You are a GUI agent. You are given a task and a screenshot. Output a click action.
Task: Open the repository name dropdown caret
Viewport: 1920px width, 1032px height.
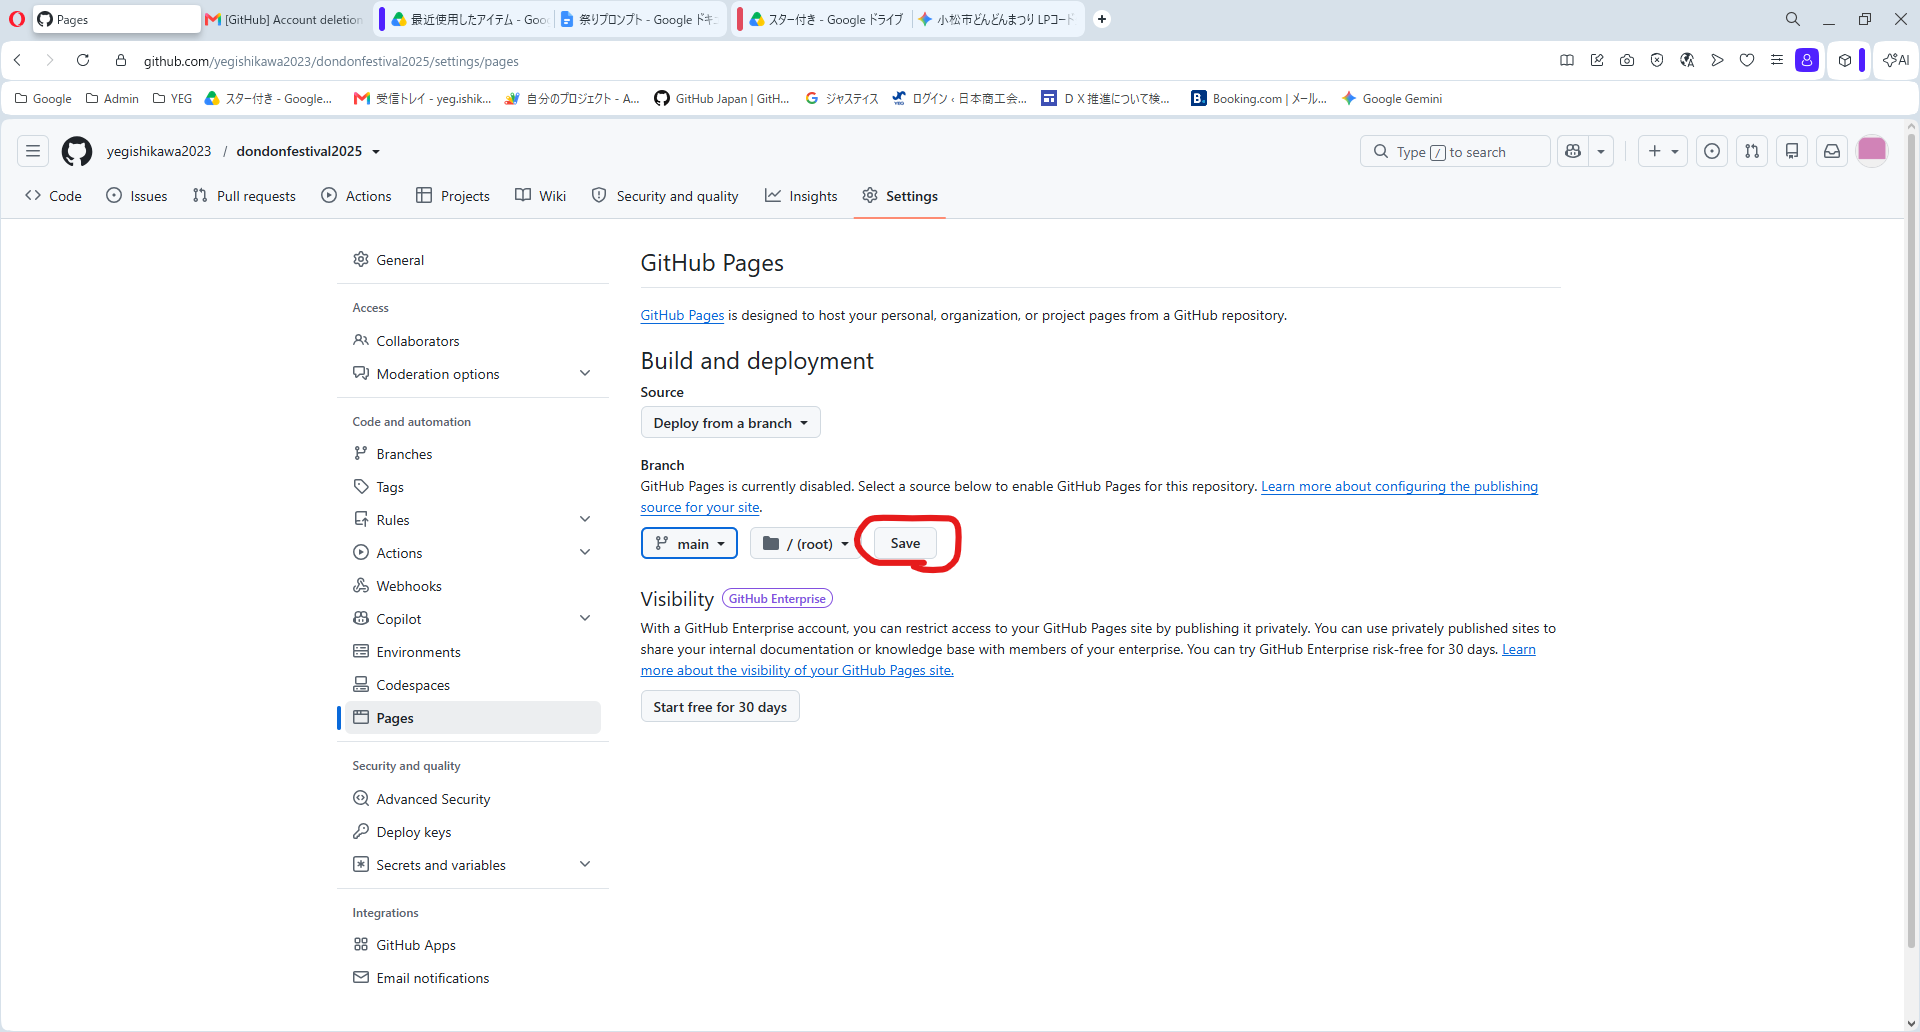click(x=376, y=152)
